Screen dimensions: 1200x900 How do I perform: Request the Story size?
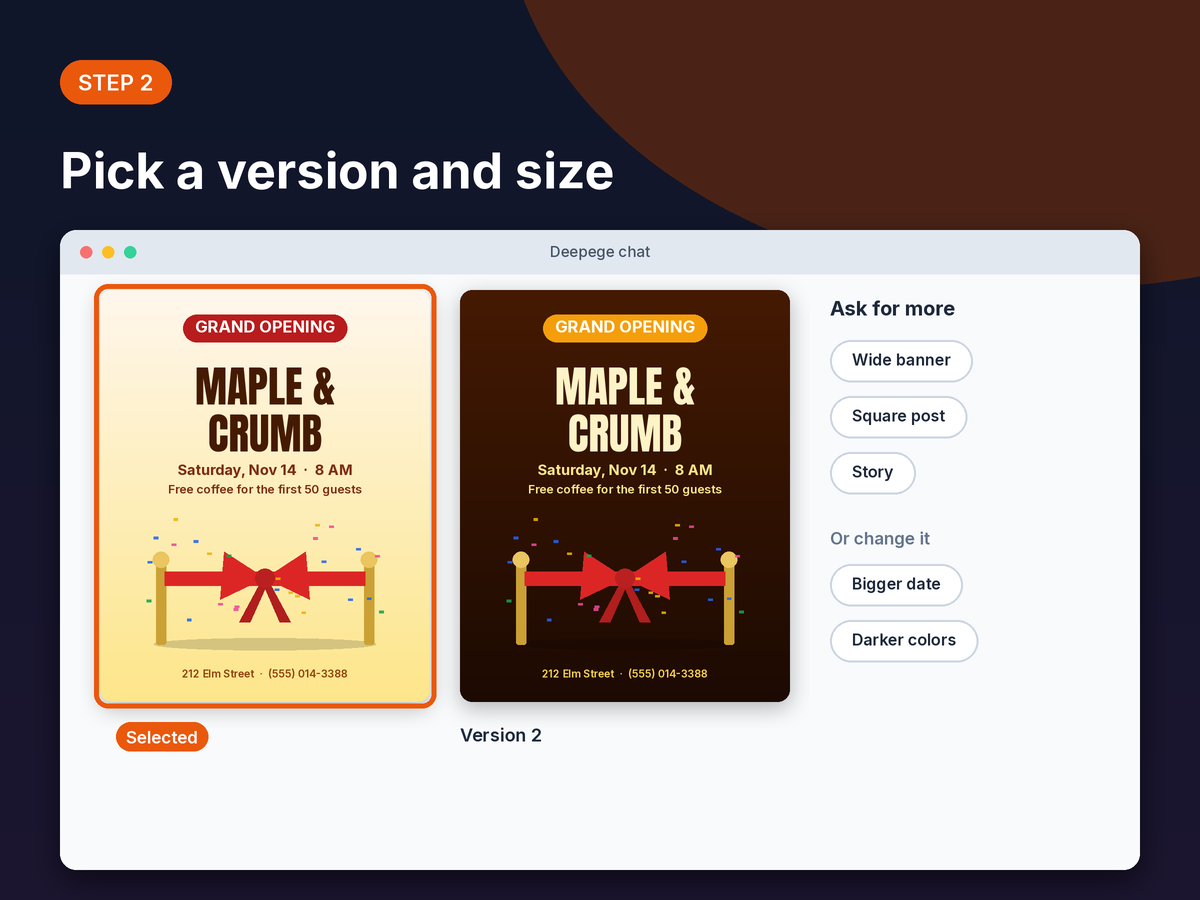tap(872, 472)
